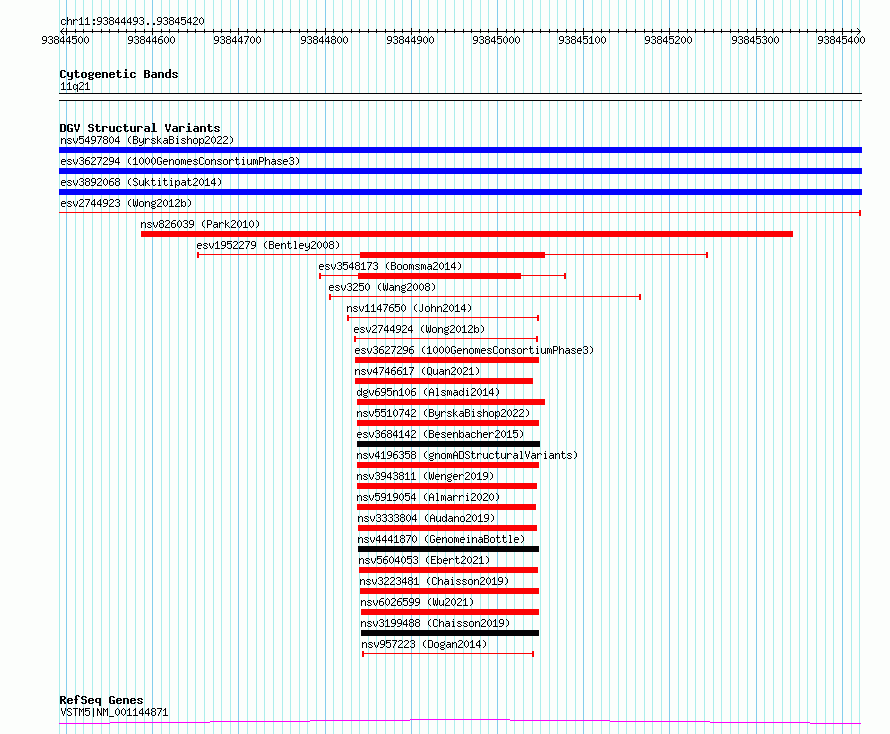Click the nsv826039 (Park2010) label

(x=200, y=224)
